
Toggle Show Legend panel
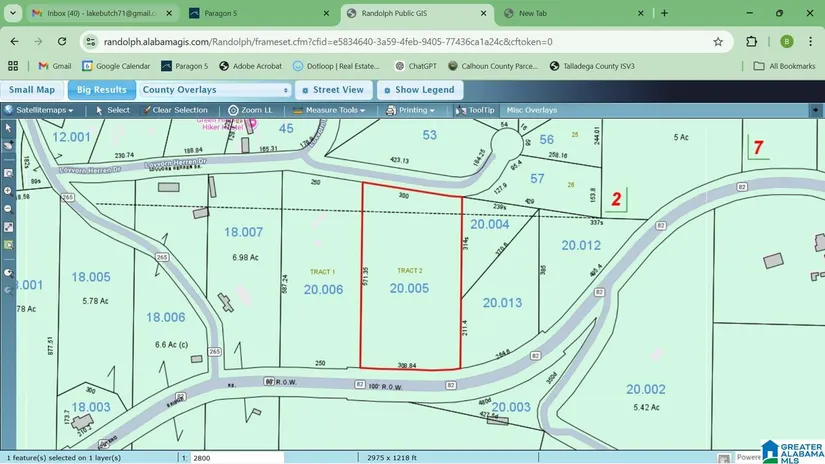click(x=417, y=90)
